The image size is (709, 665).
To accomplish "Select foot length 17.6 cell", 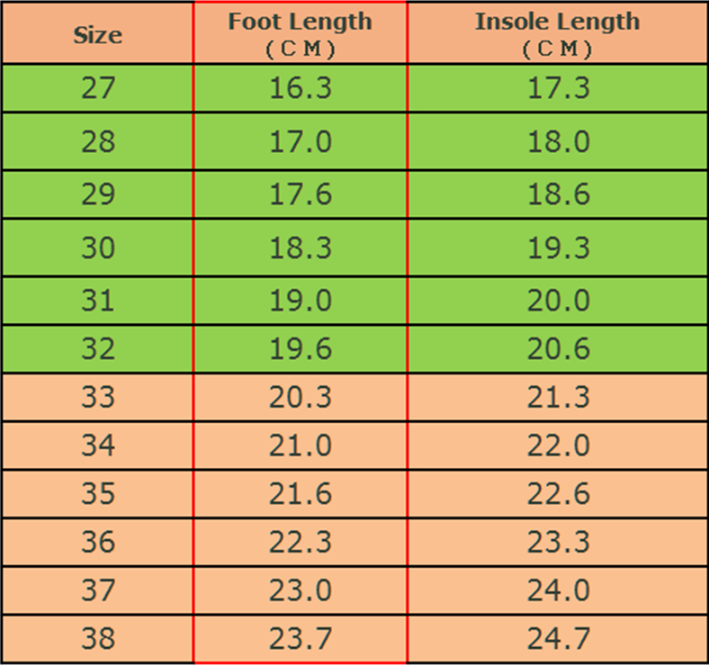I will [x=300, y=194].
